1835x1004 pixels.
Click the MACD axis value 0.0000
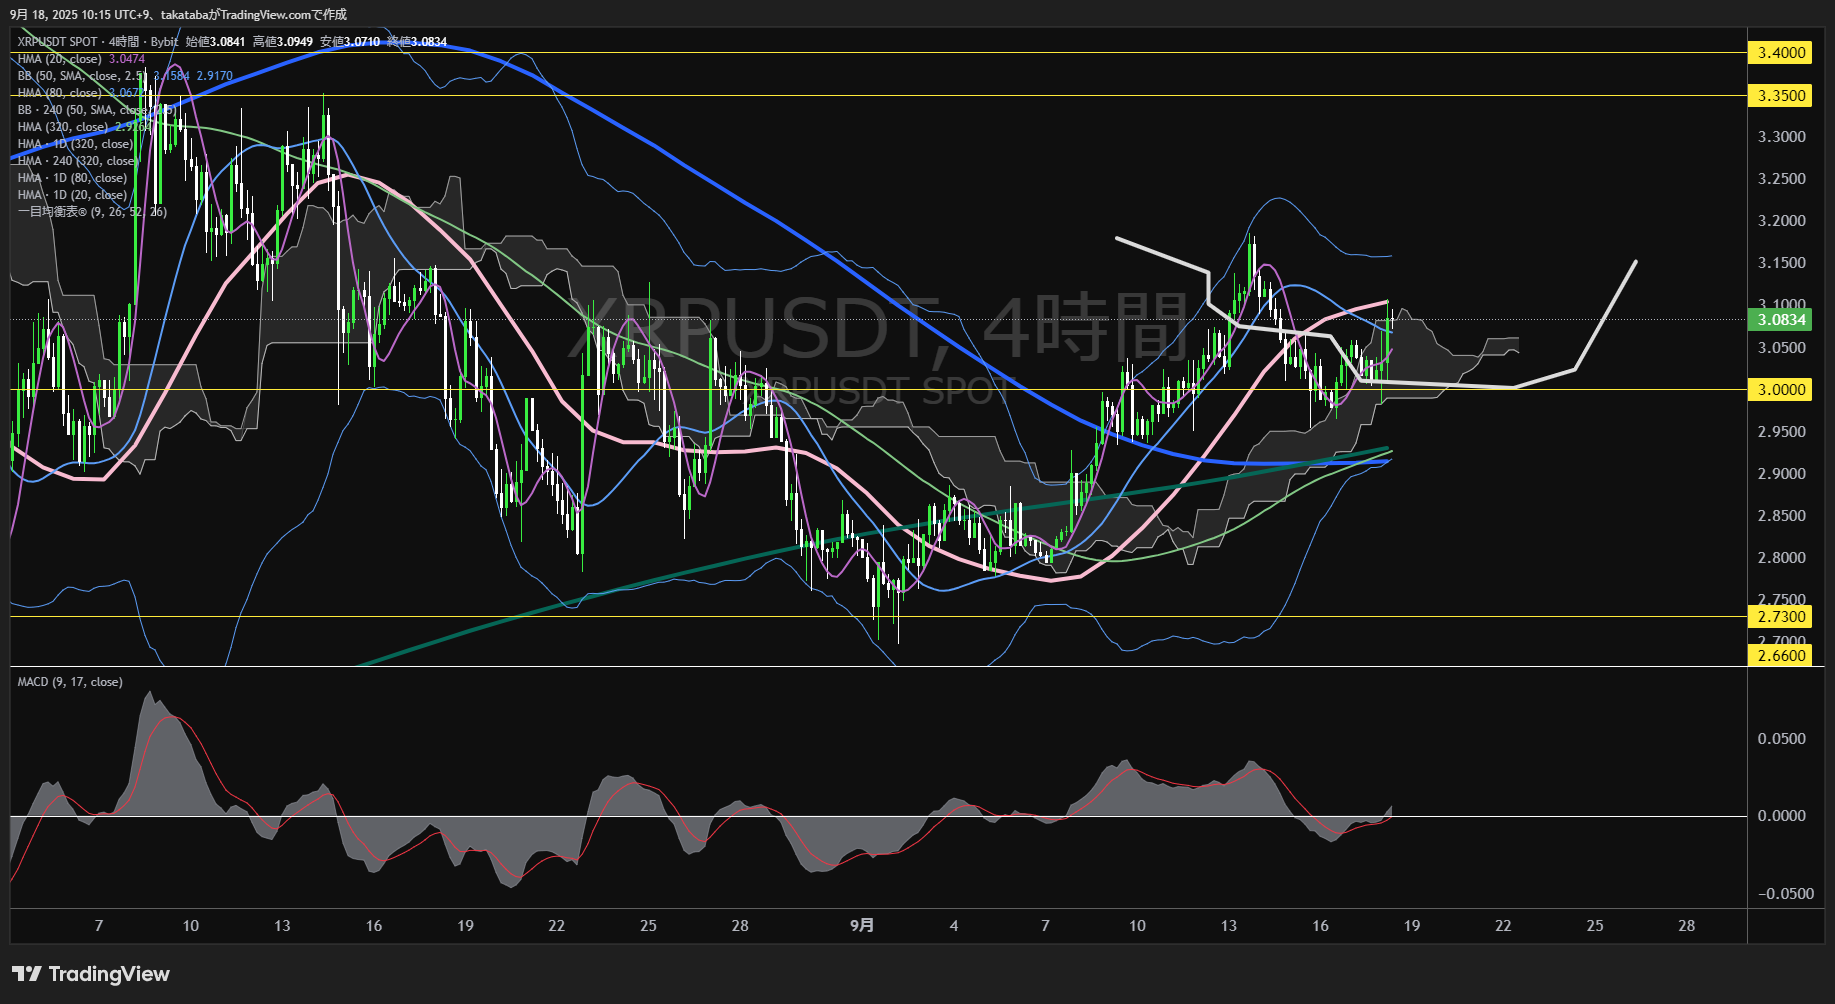coord(1782,816)
